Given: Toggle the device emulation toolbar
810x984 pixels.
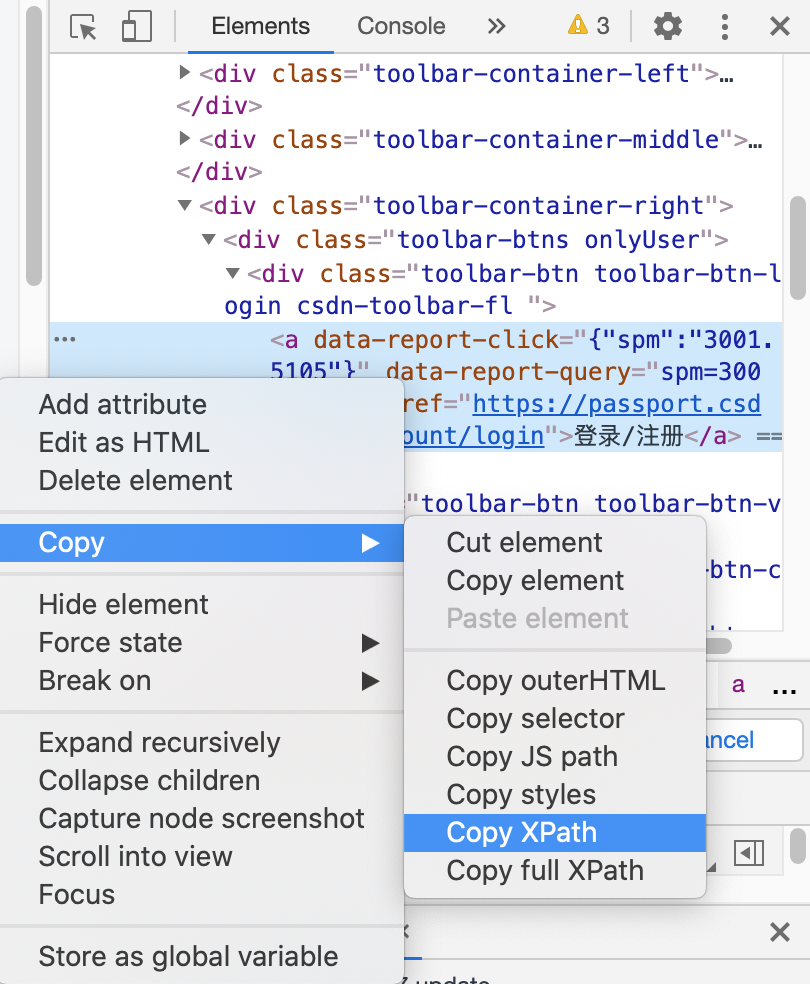Looking at the screenshot, I should point(135,27).
